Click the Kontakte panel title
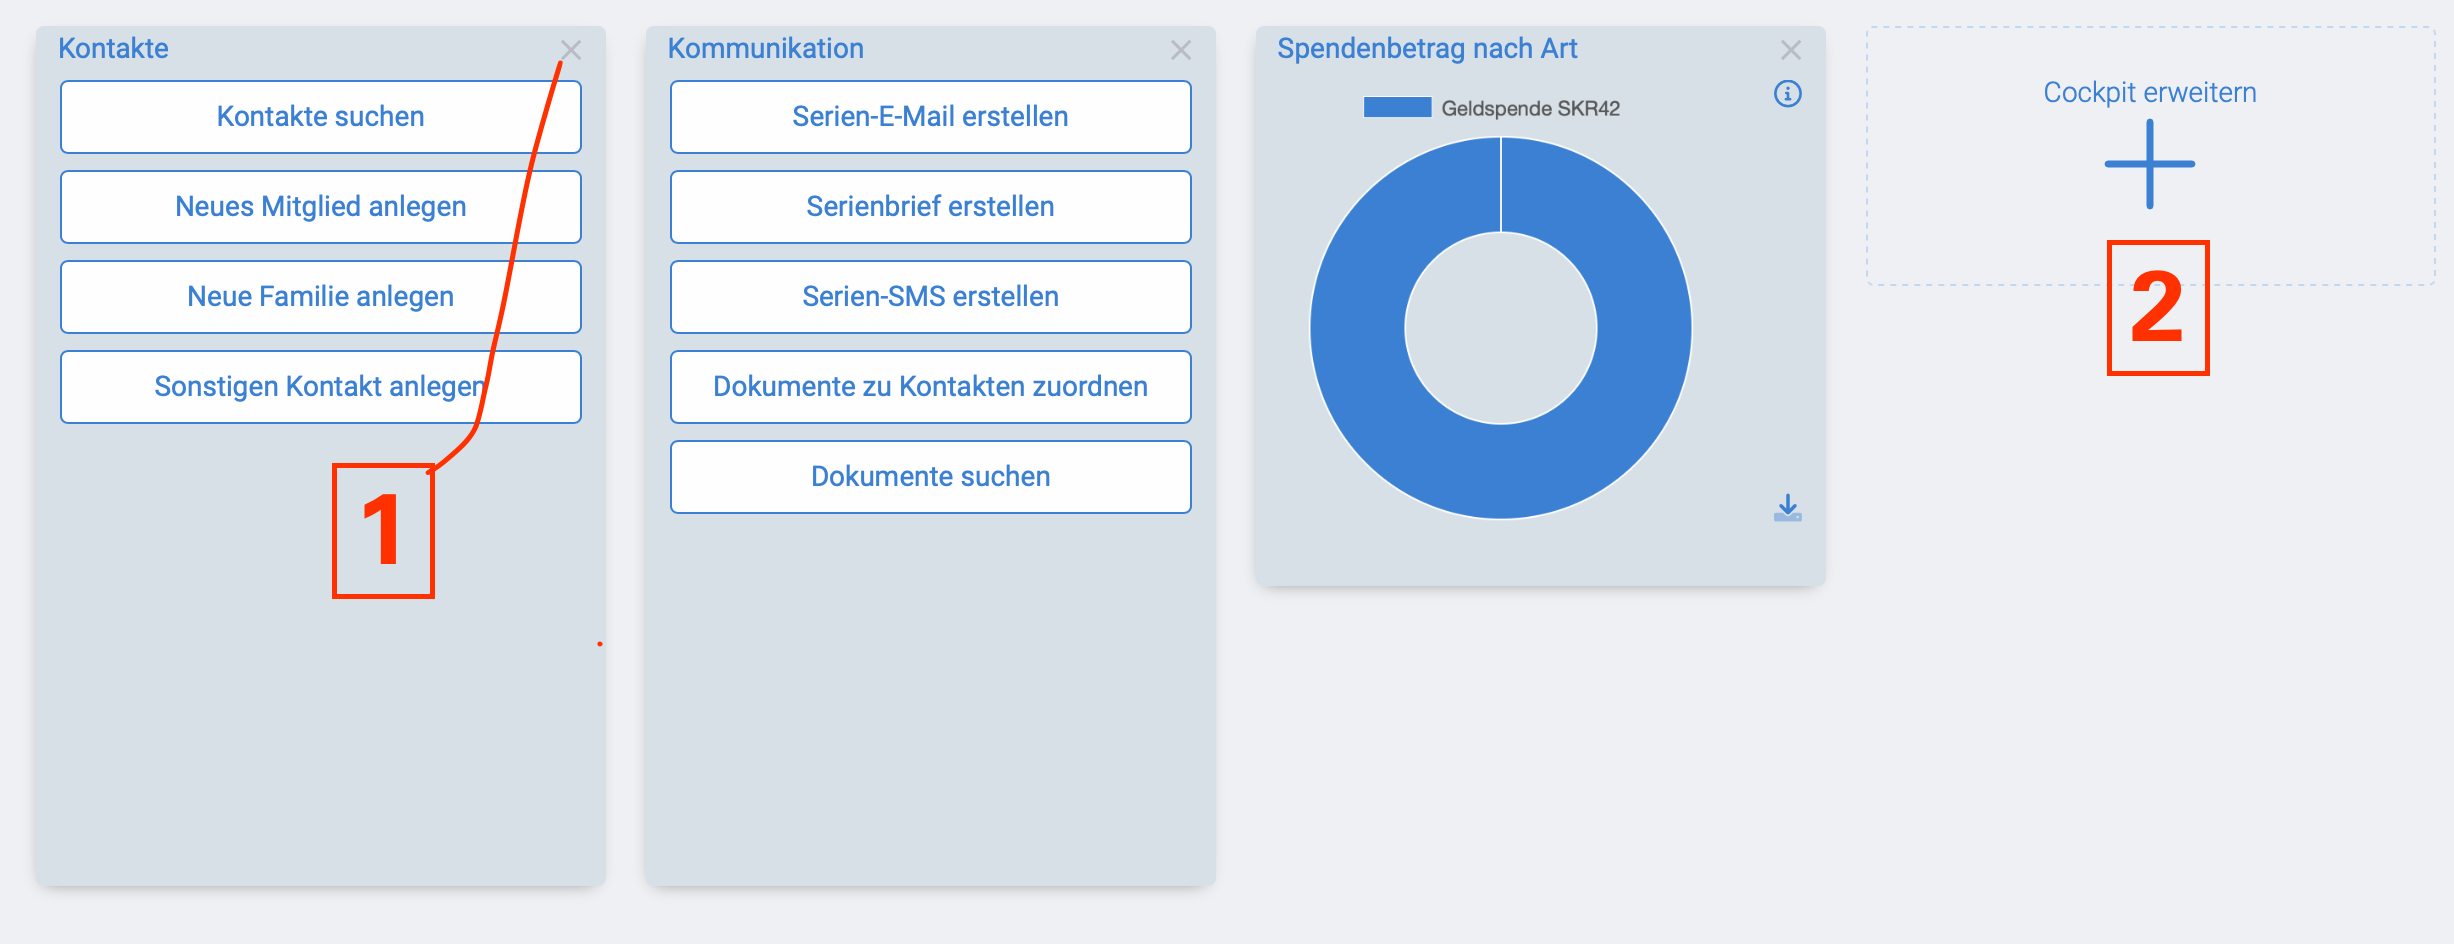Screen dimensions: 2454x944 pos(113,49)
